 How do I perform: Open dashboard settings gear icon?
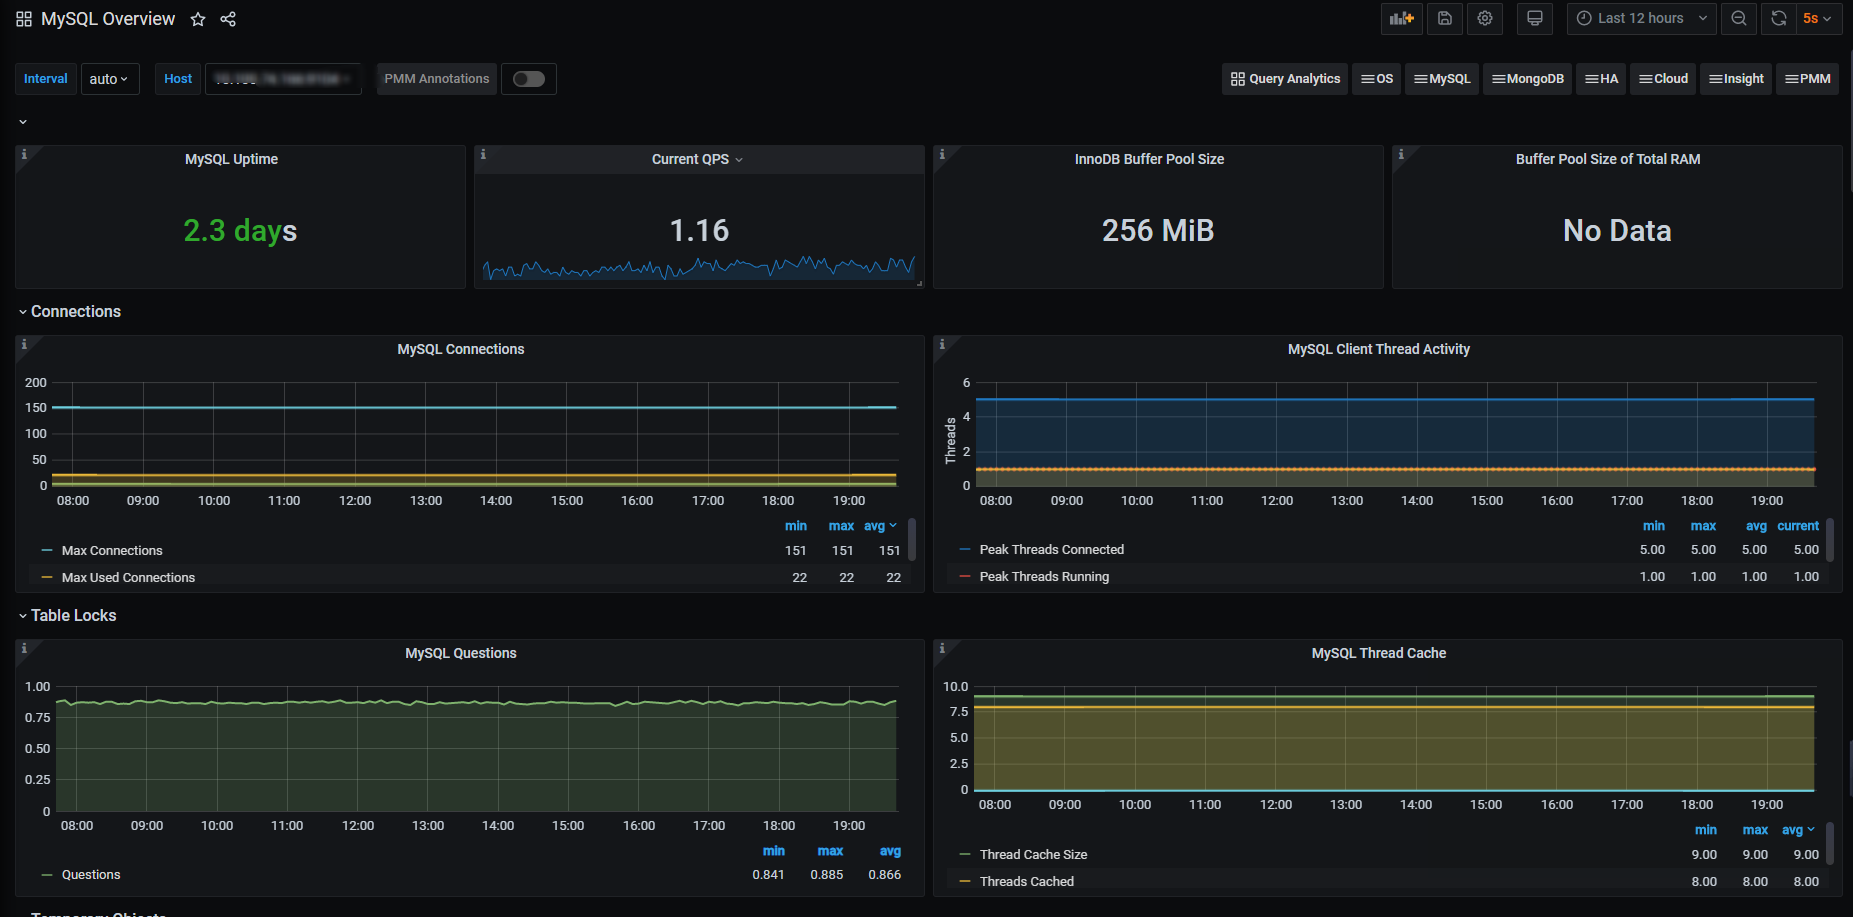(x=1485, y=19)
